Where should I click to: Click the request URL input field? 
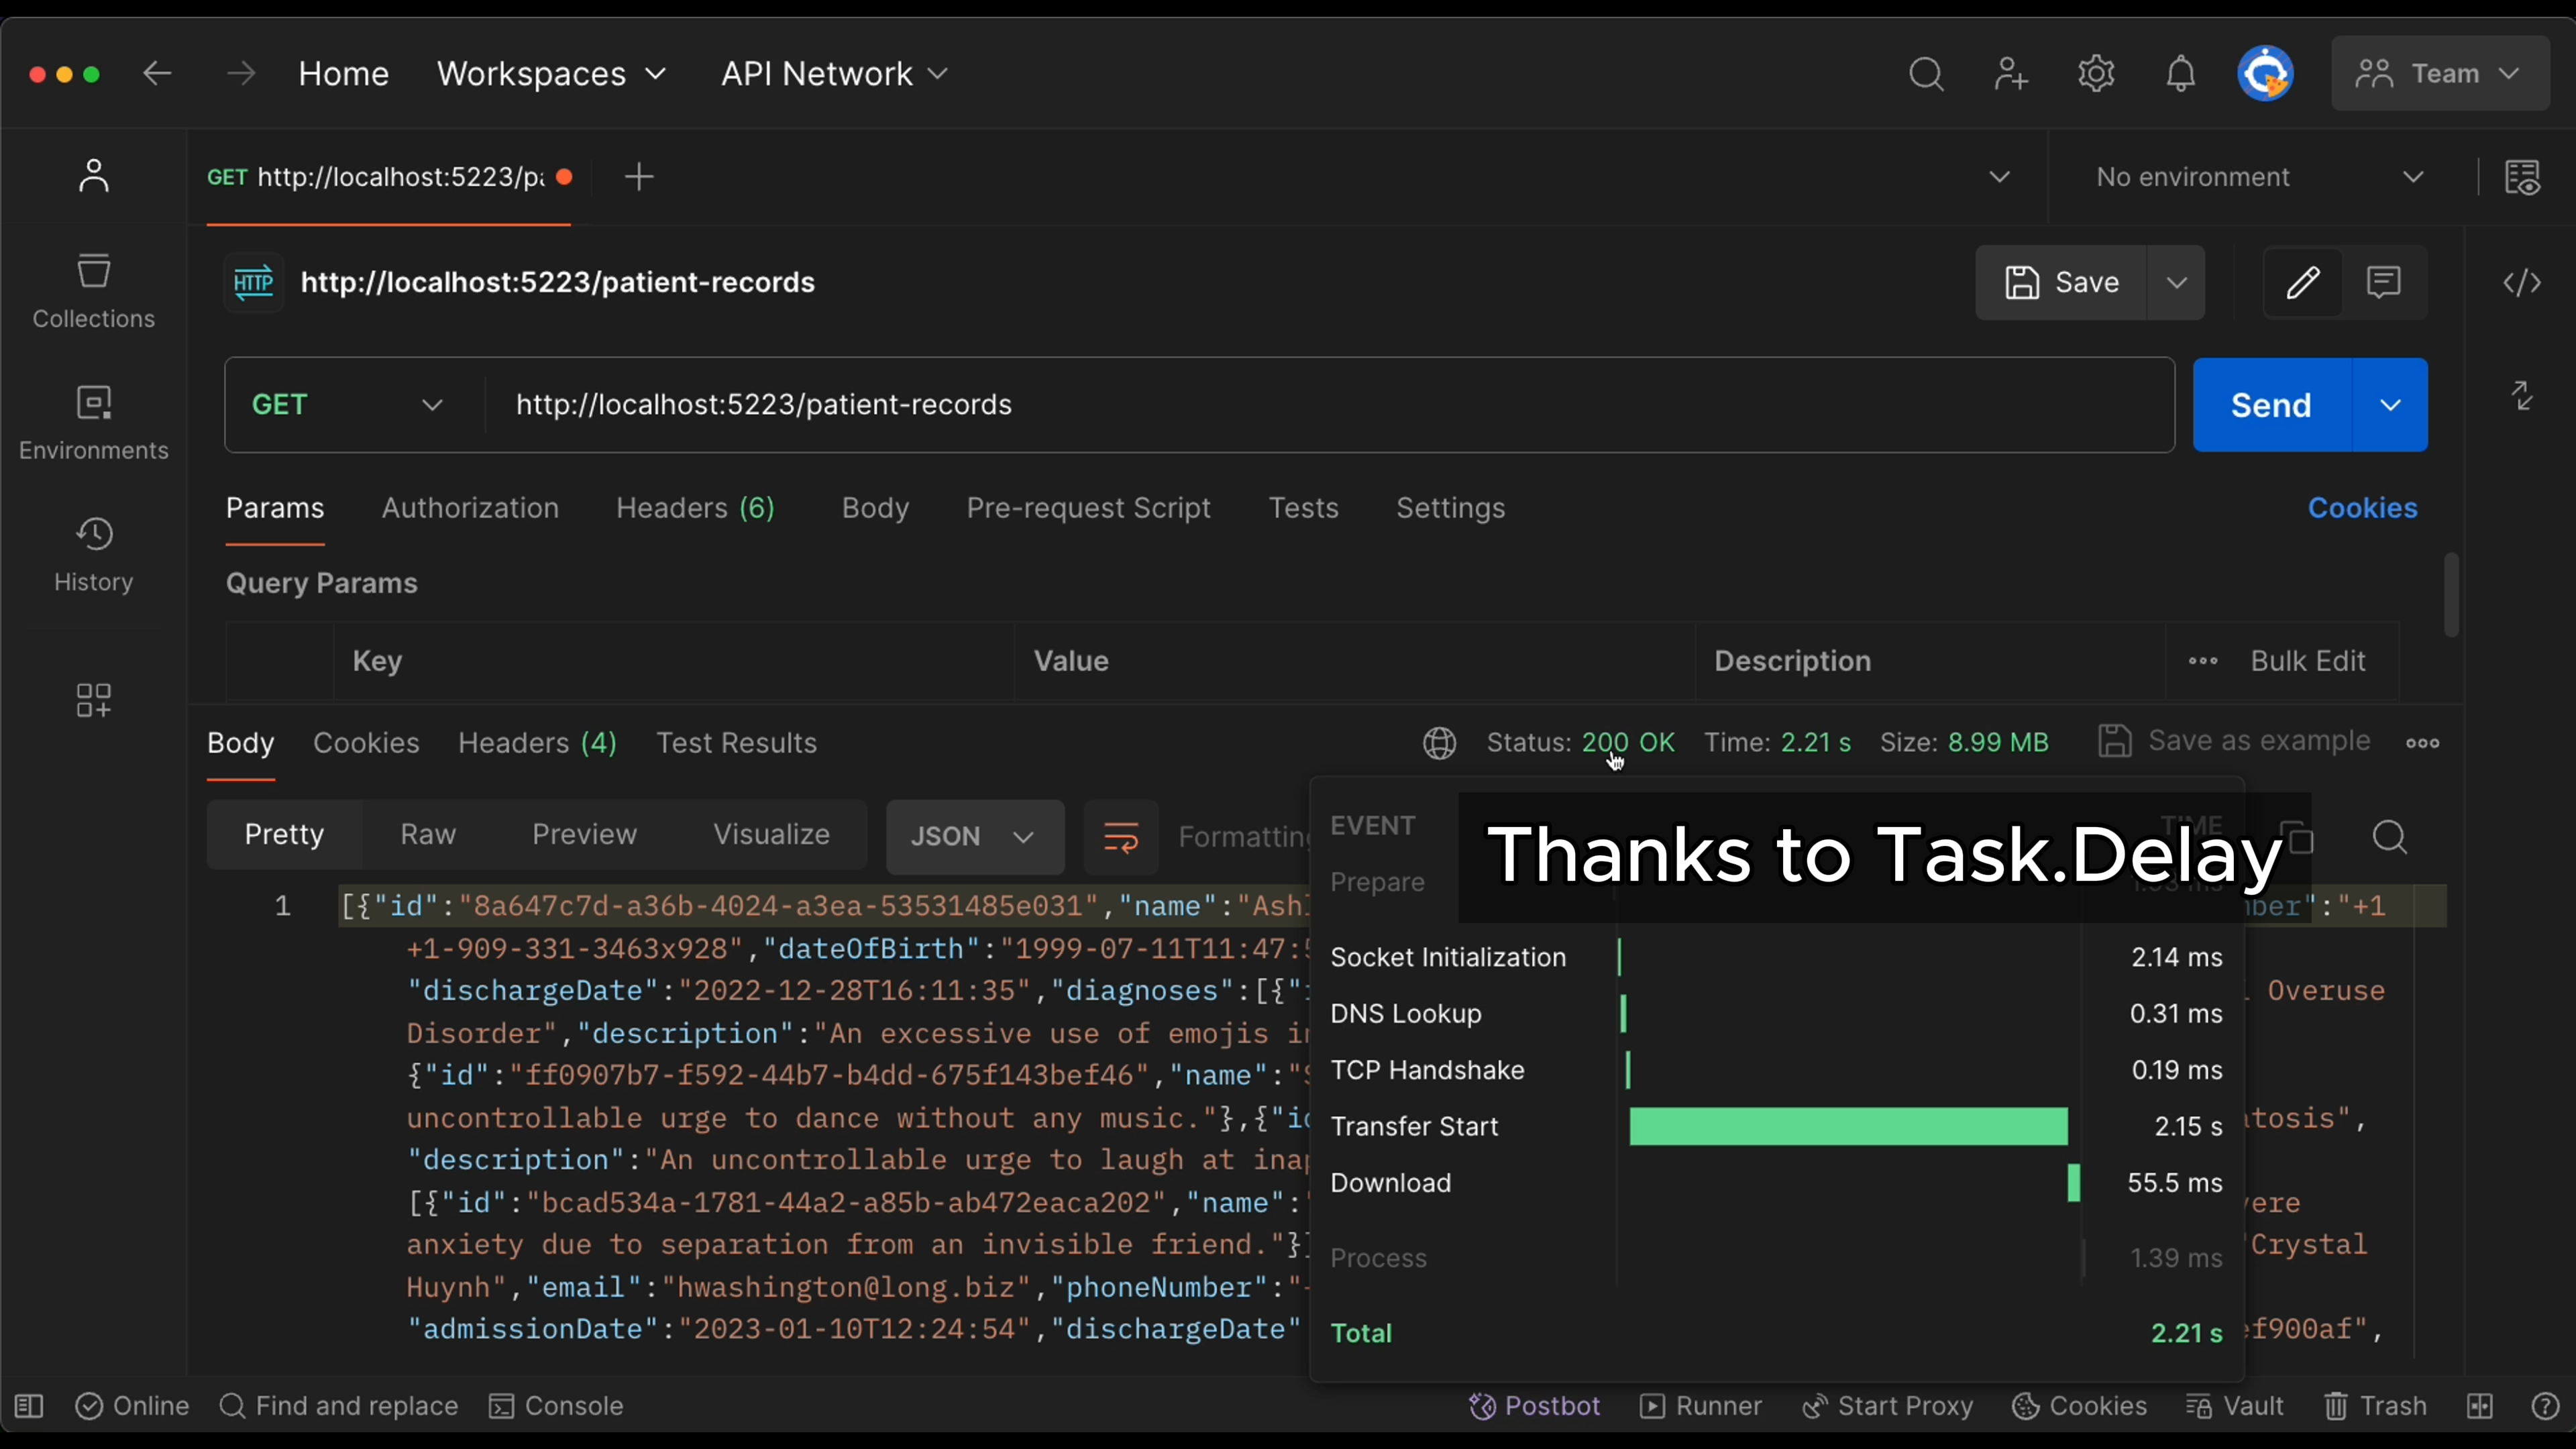1300,405
